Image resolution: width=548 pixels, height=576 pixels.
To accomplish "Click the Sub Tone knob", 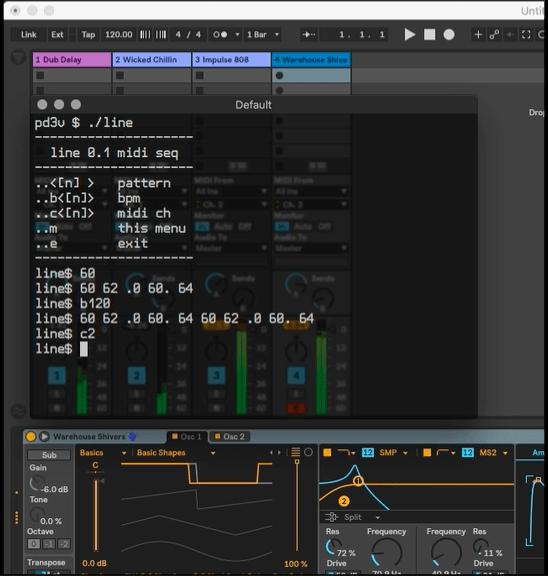I will pos(36,514).
